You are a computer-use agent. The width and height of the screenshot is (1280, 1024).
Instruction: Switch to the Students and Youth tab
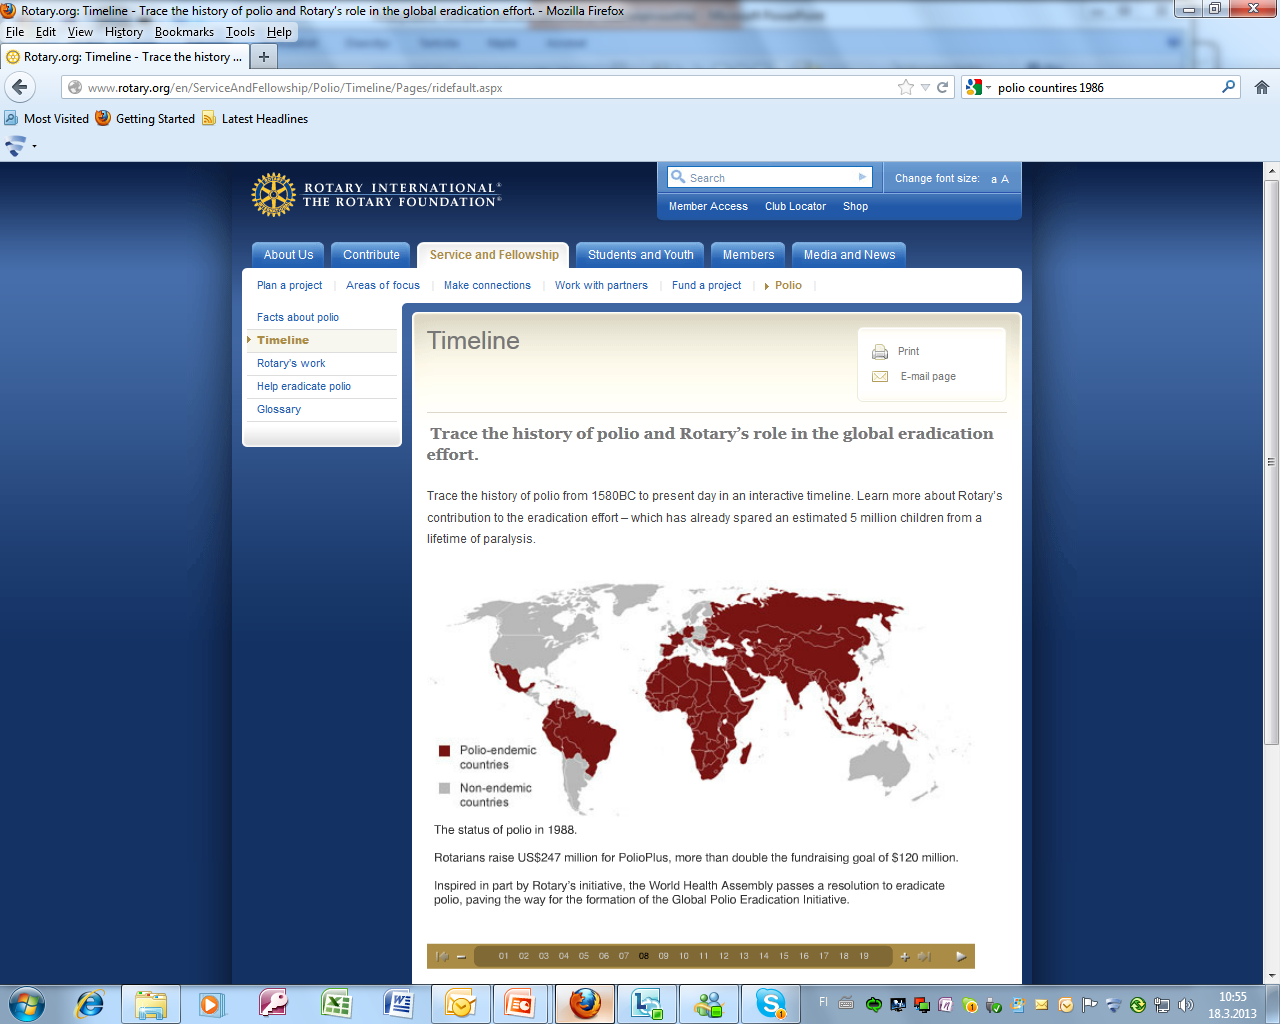tap(640, 255)
